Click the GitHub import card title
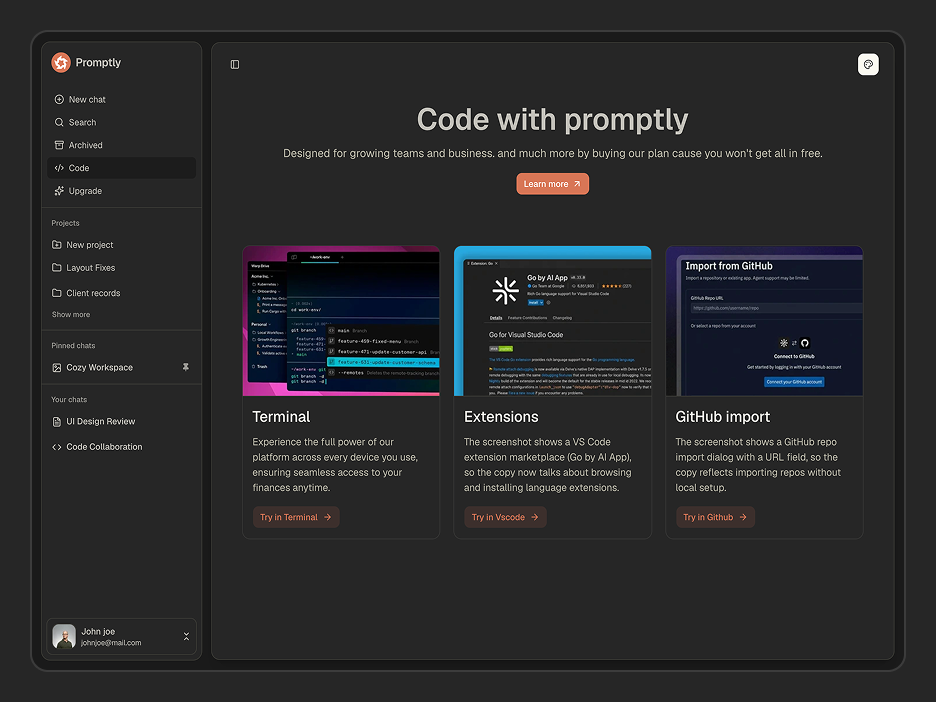936x702 pixels. pos(722,417)
